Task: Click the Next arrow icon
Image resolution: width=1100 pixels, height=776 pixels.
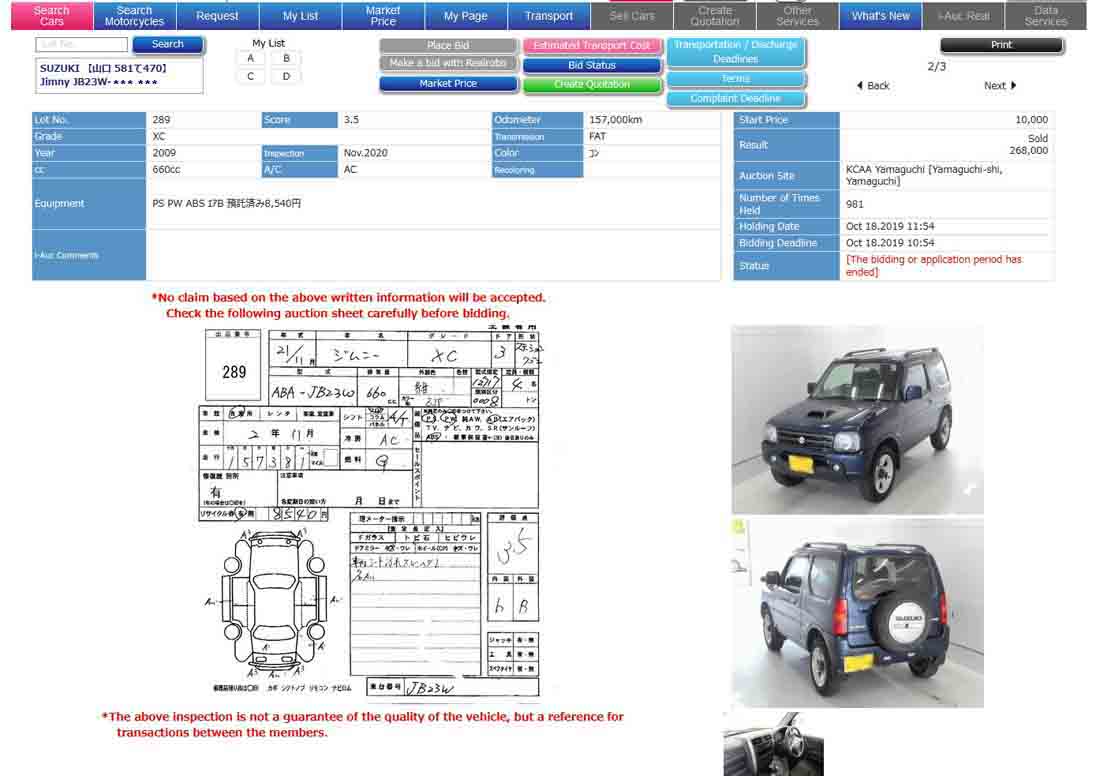Action: 1013,86
